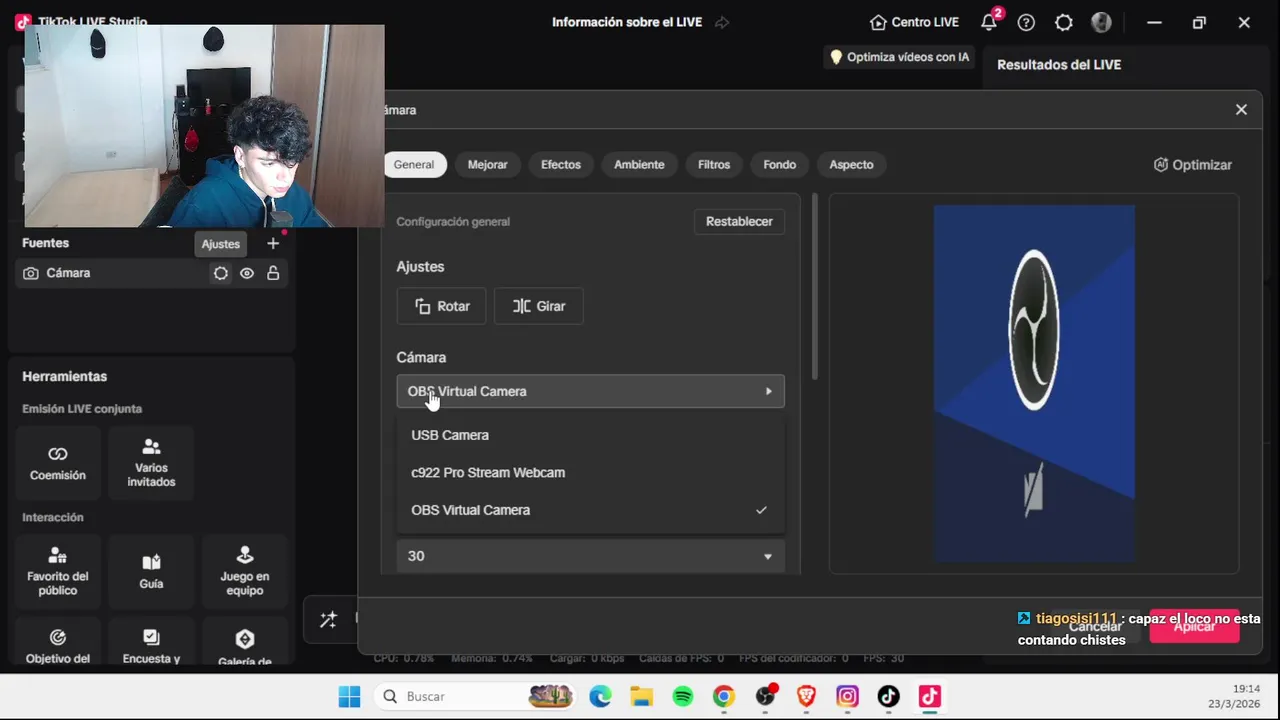Switch to the Fondo tab
Viewport: 1280px width, 720px height.
780,165
